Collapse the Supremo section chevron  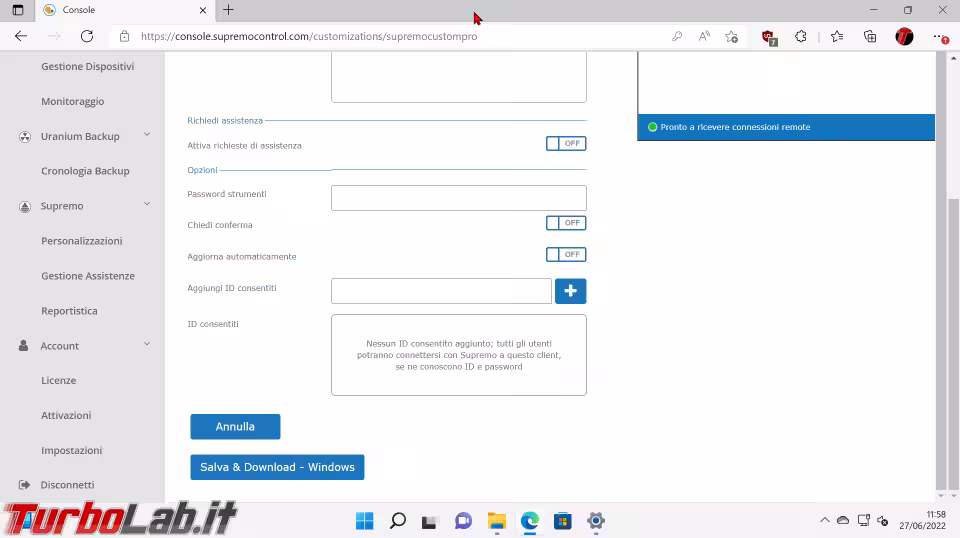point(147,204)
